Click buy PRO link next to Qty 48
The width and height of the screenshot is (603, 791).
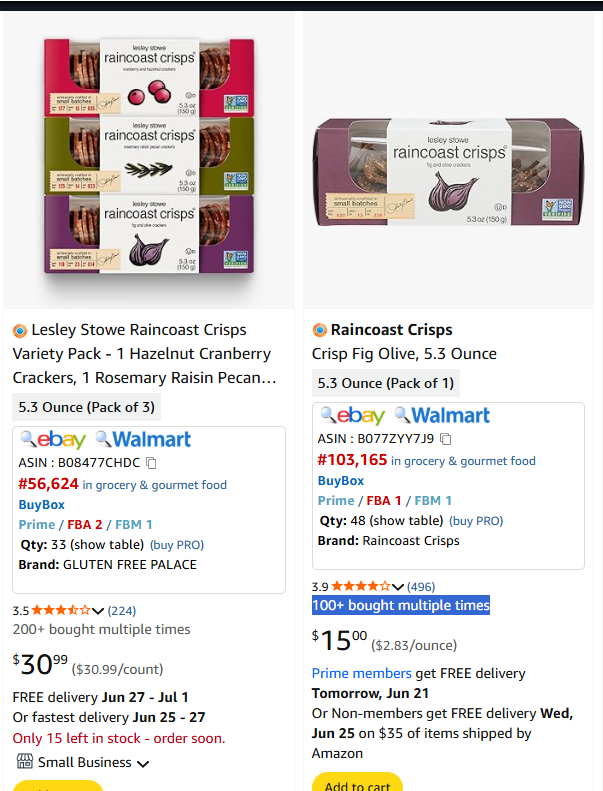coord(476,521)
